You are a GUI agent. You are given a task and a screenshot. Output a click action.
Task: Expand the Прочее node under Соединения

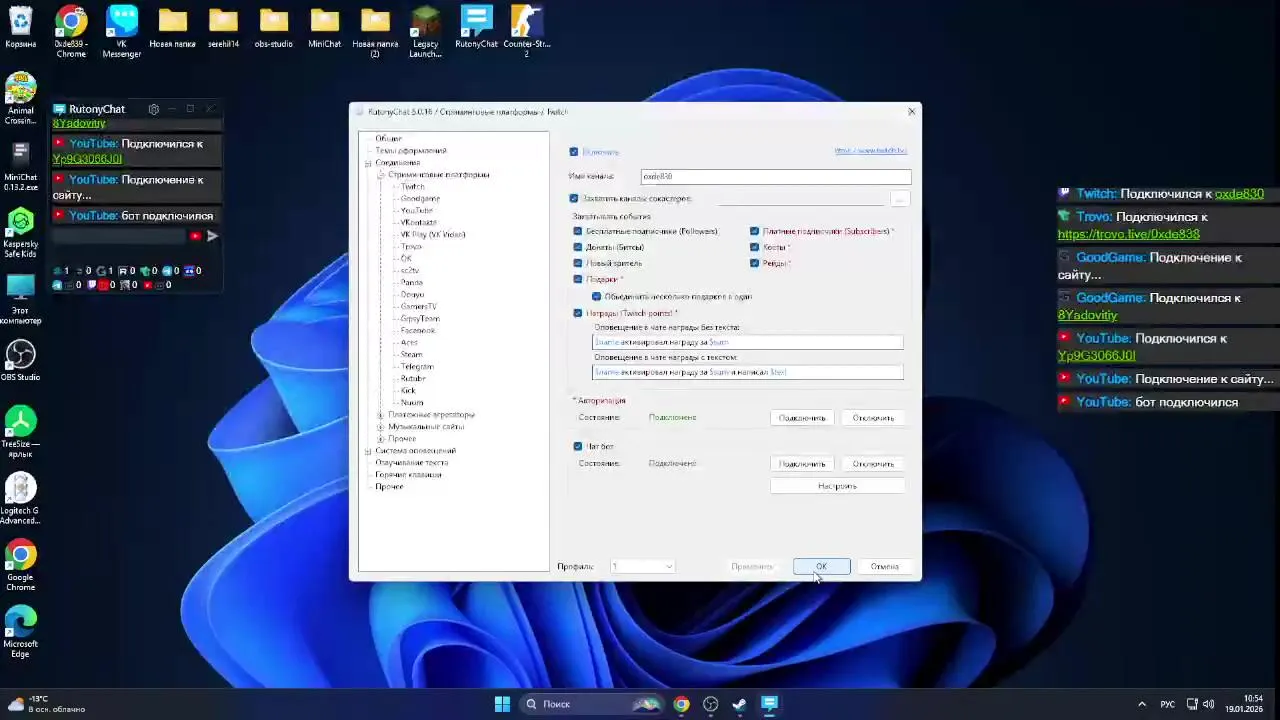(x=380, y=439)
